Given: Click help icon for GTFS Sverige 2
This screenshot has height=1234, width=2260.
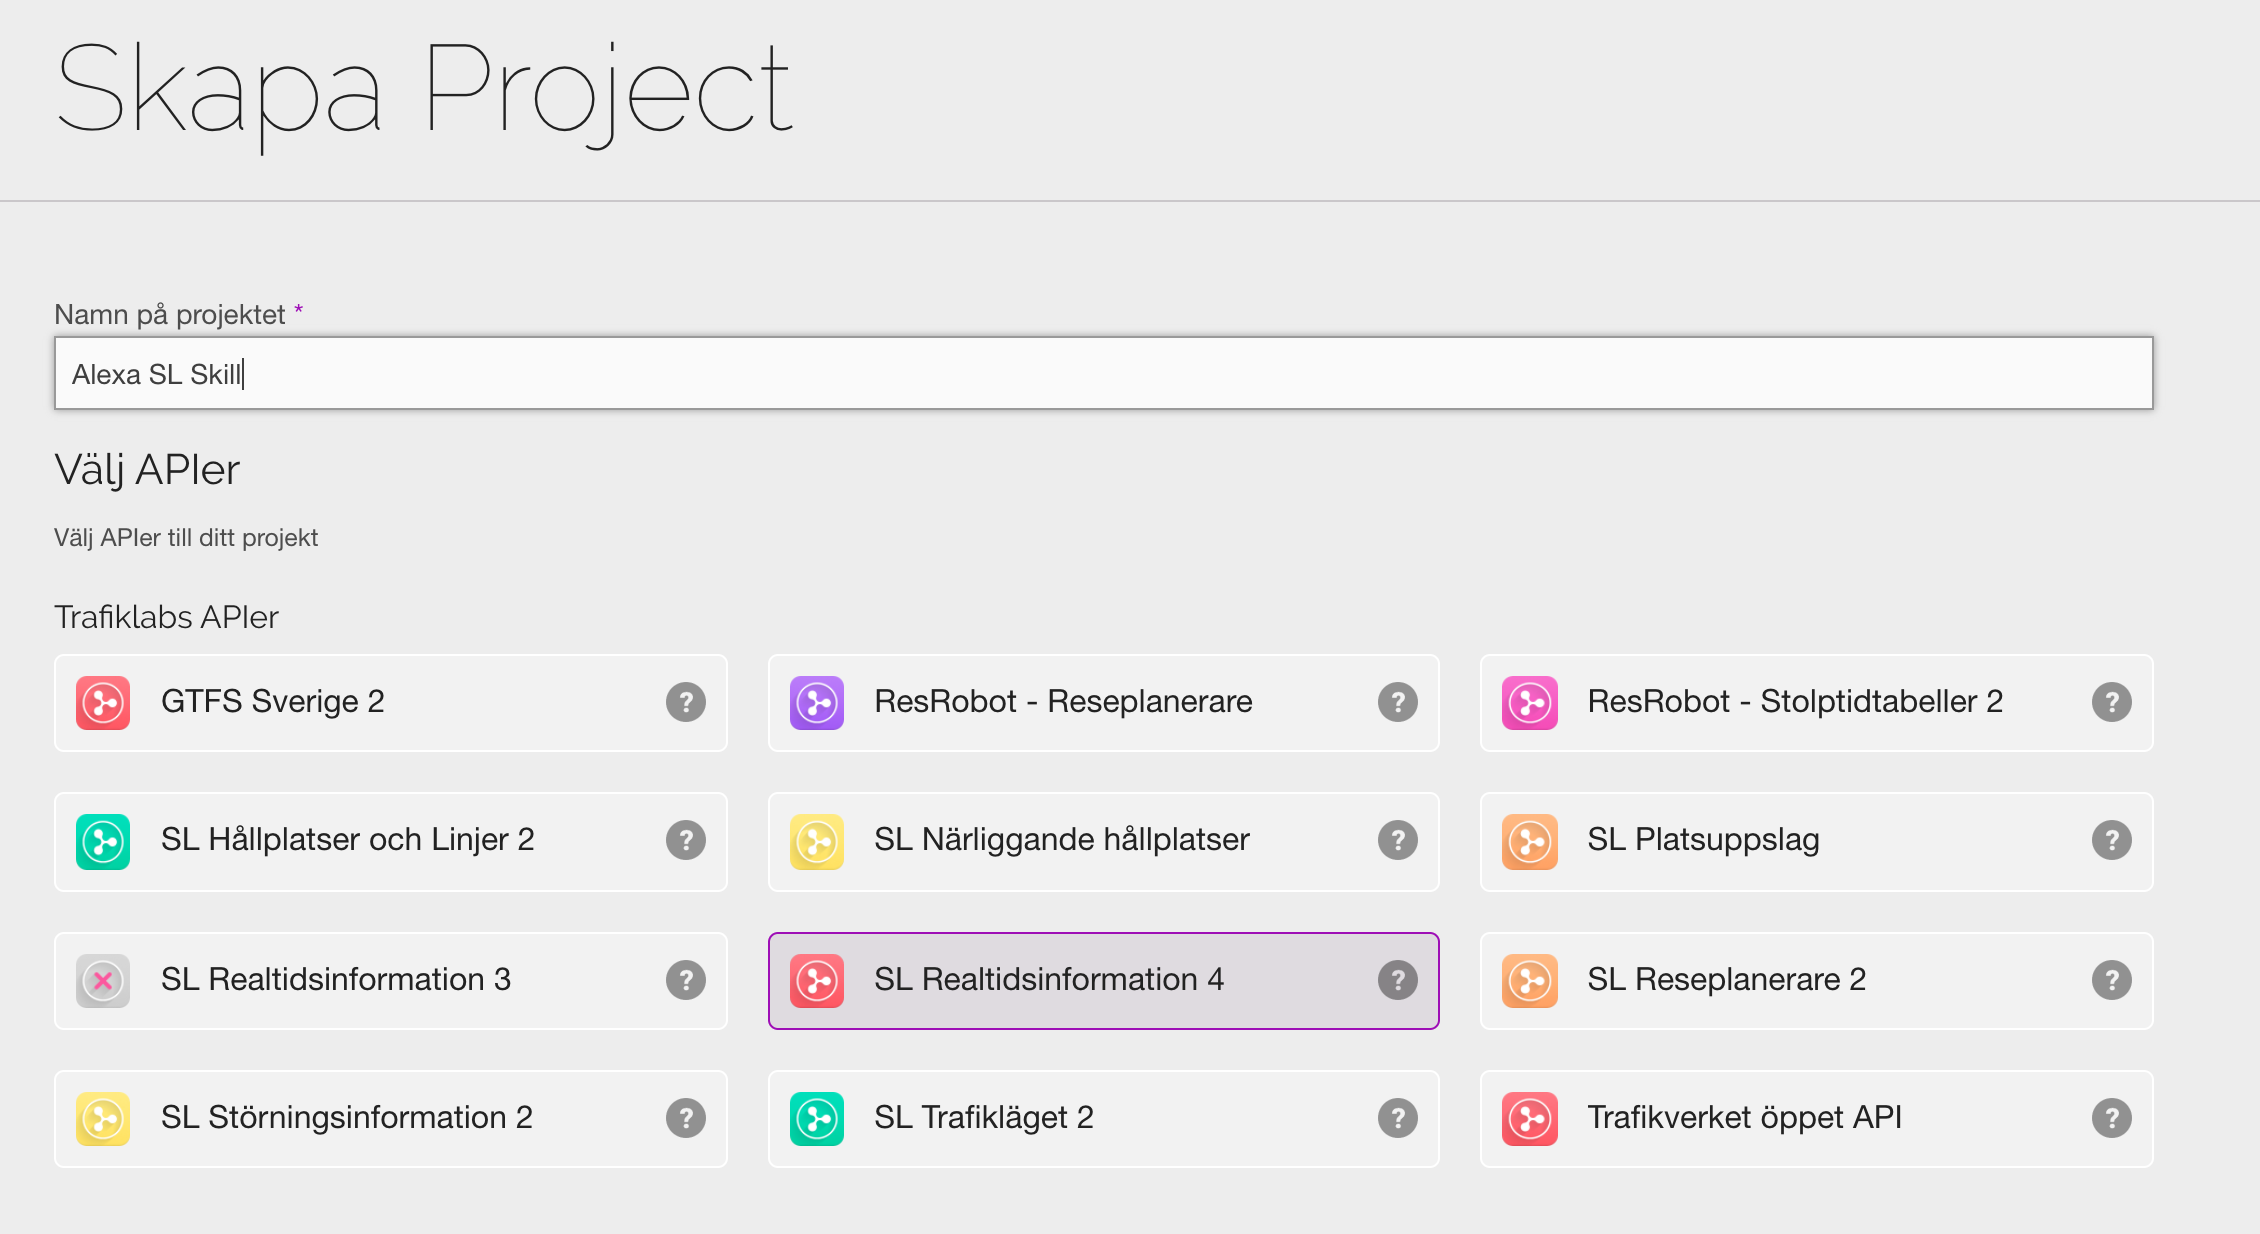Looking at the screenshot, I should pyautogui.click(x=686, y=702).
